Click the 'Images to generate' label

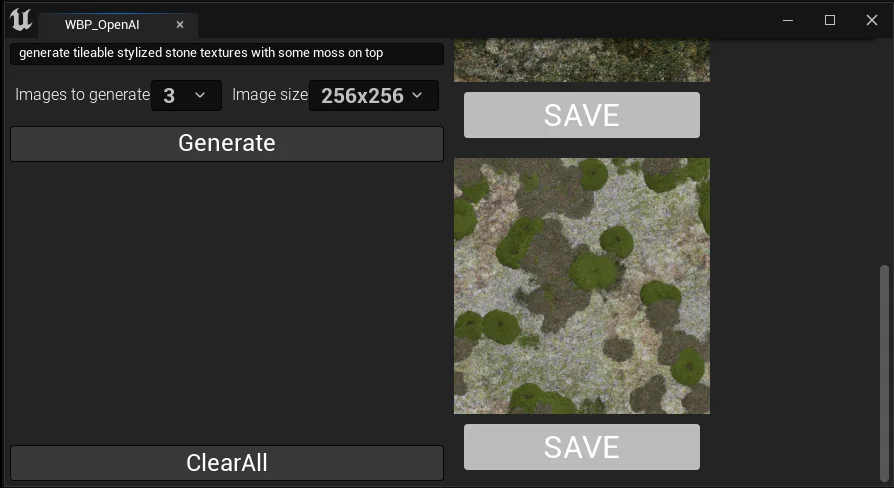pyautogui.click(x=83, y=95)
